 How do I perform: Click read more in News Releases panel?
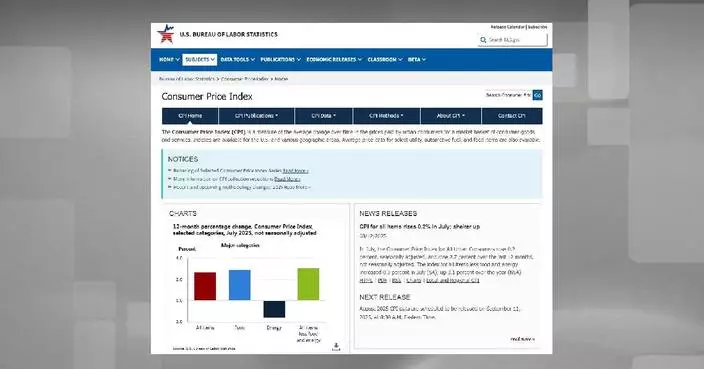pos(523,339)
